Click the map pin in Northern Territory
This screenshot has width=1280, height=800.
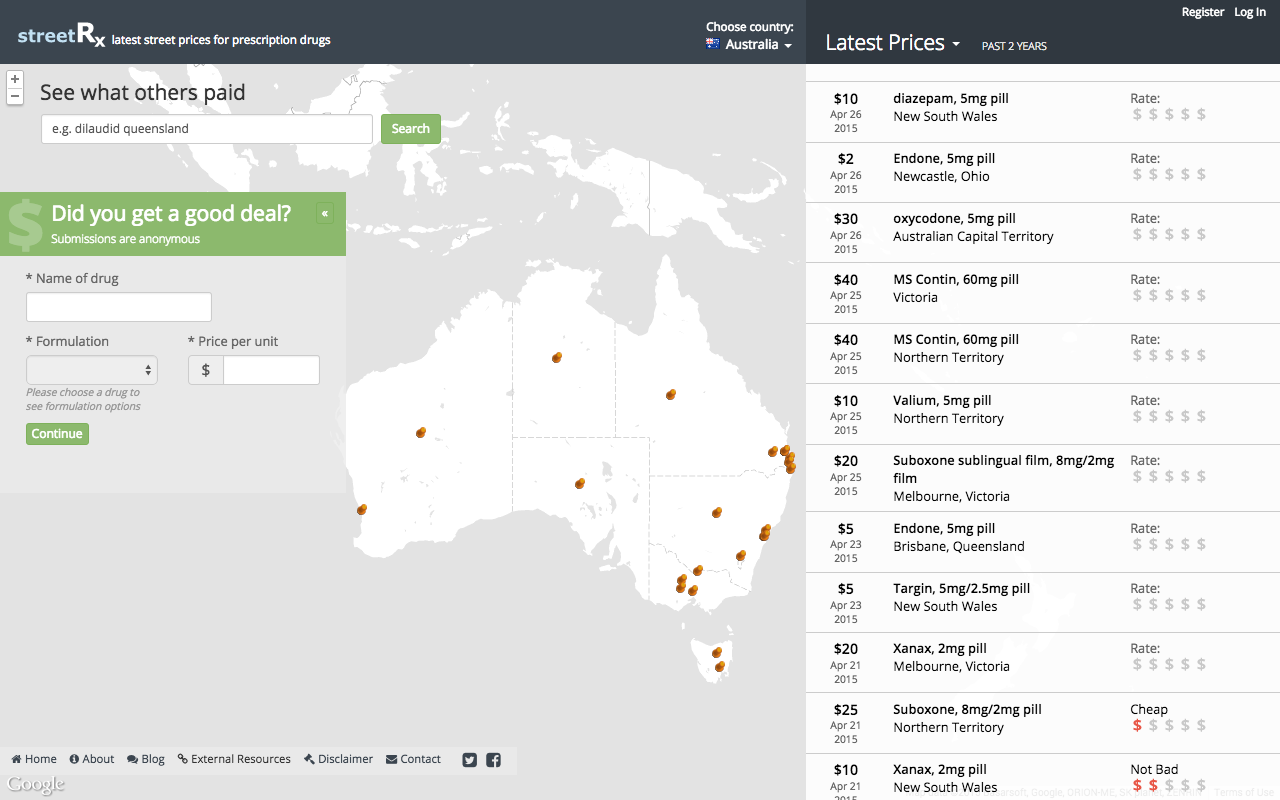[x=557, y=357]
